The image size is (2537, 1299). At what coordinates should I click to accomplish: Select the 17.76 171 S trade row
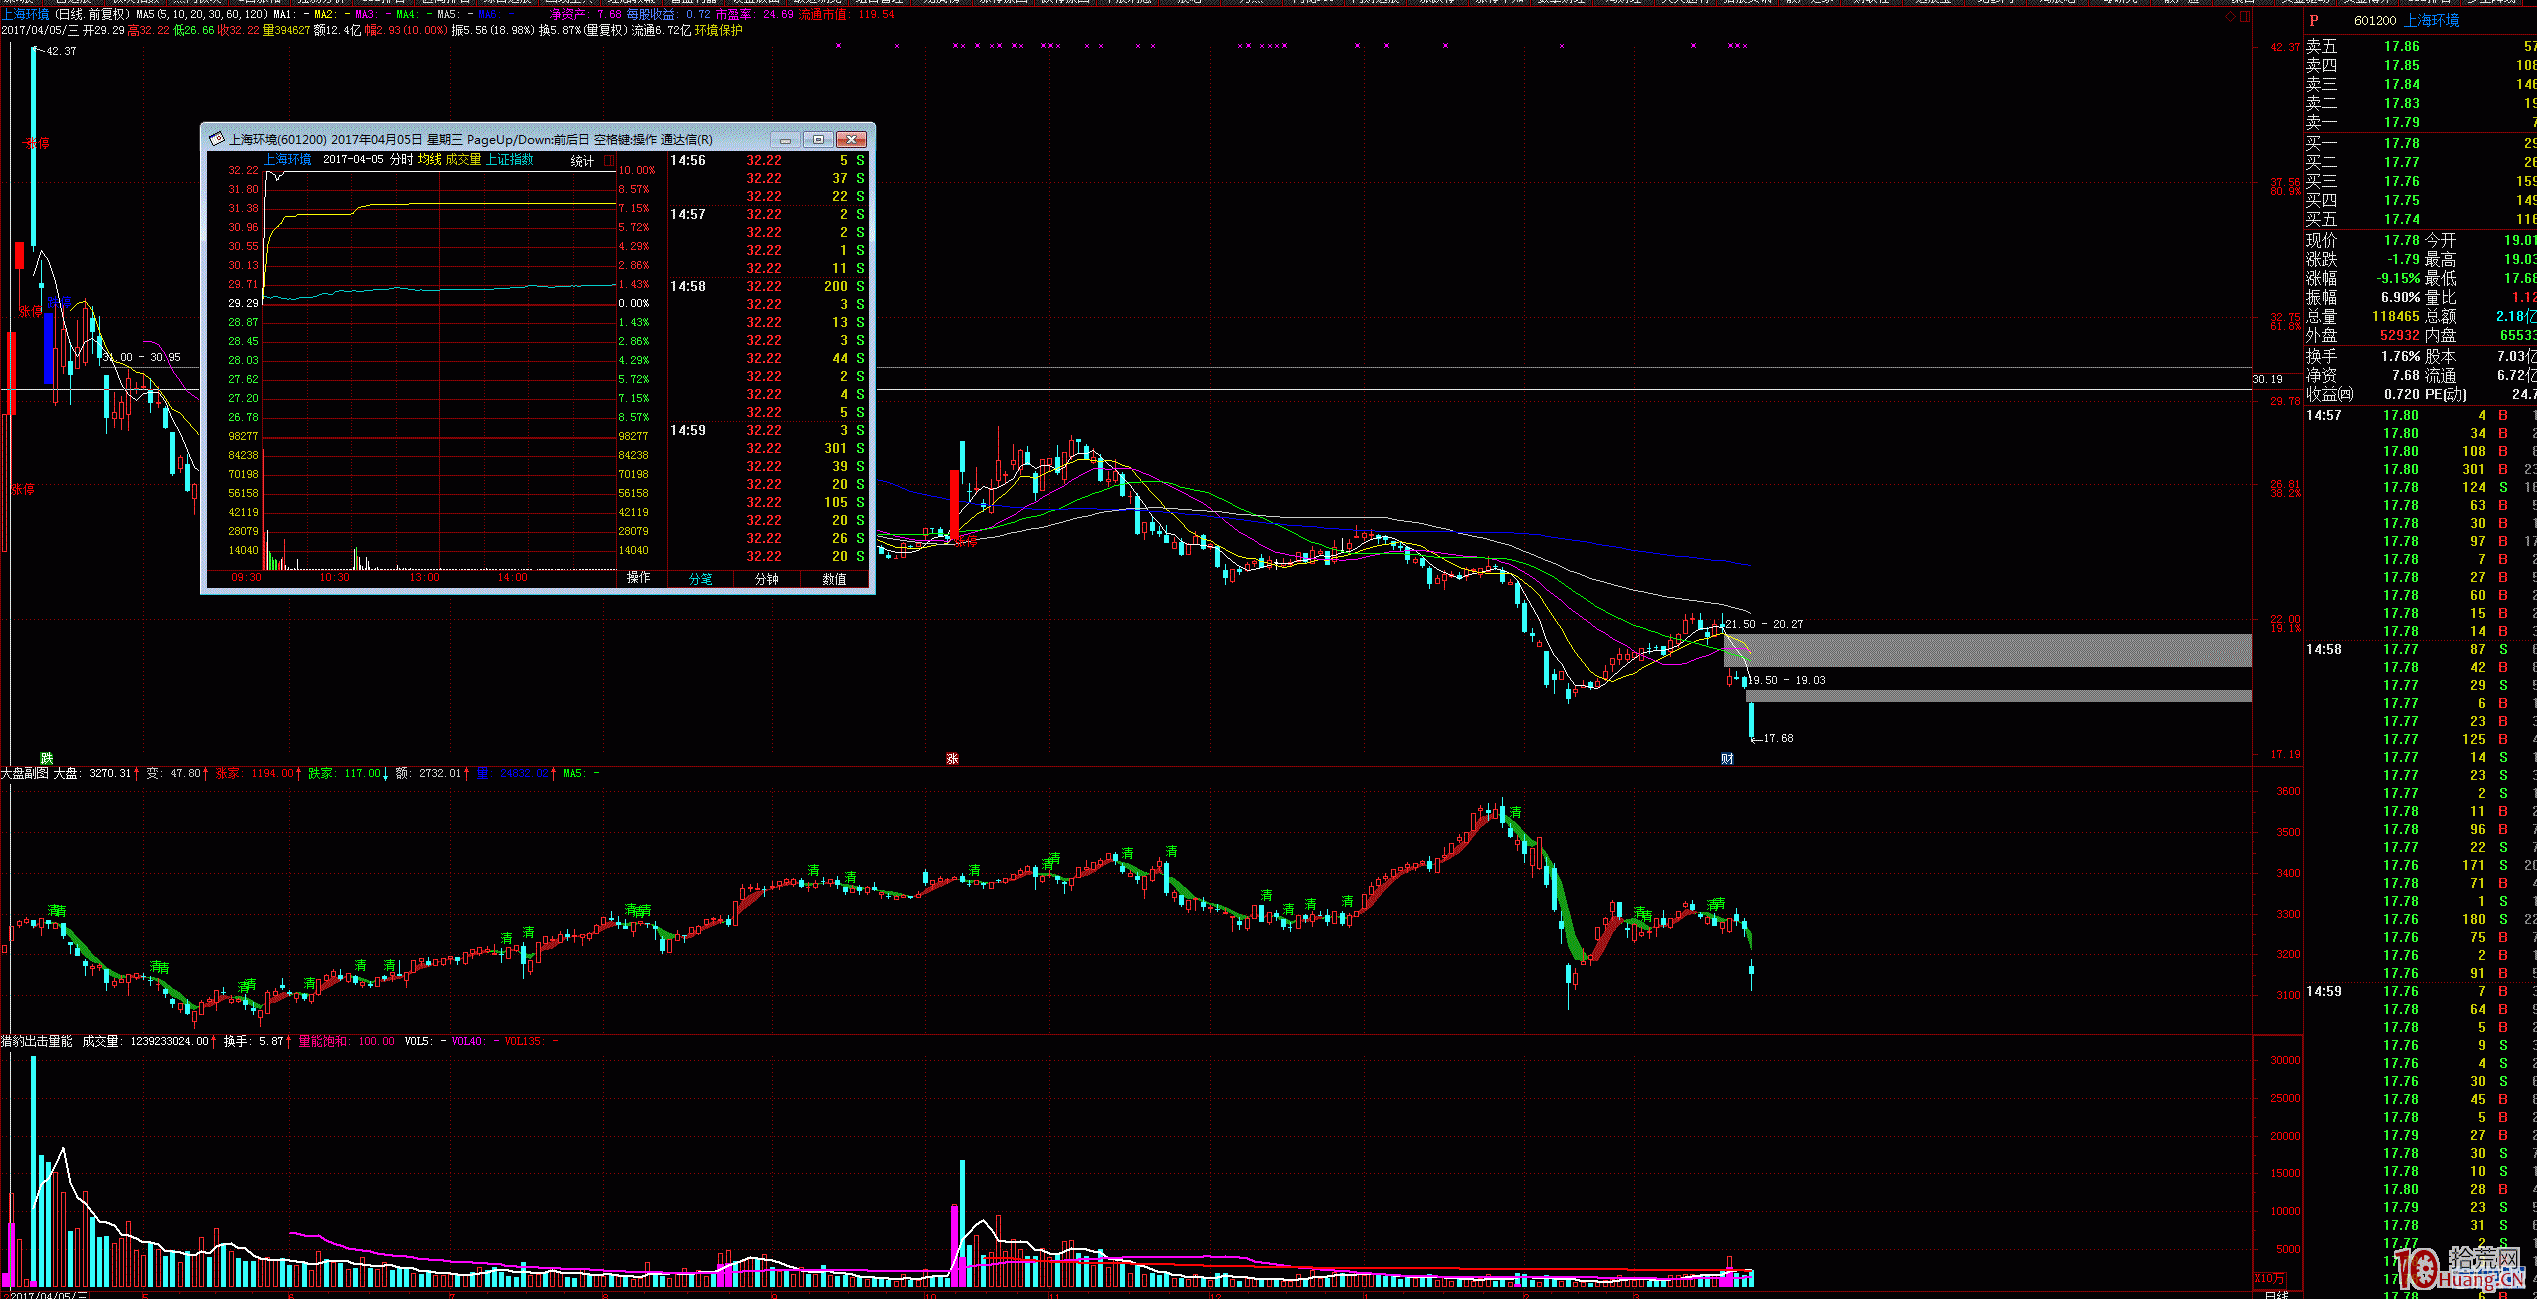2420,865
